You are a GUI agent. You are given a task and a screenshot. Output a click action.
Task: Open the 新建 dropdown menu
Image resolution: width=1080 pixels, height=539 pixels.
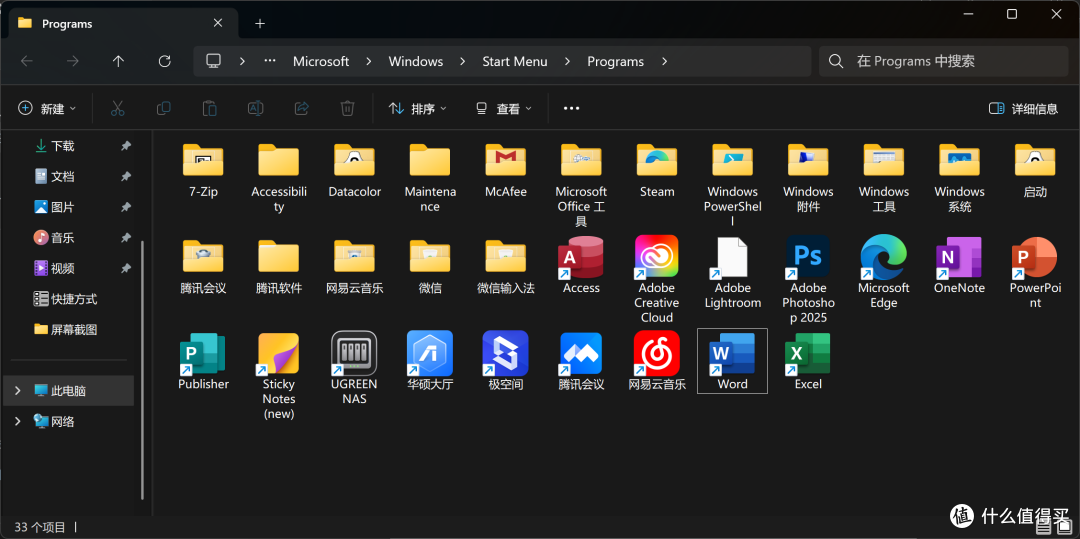tap(47, 108)
